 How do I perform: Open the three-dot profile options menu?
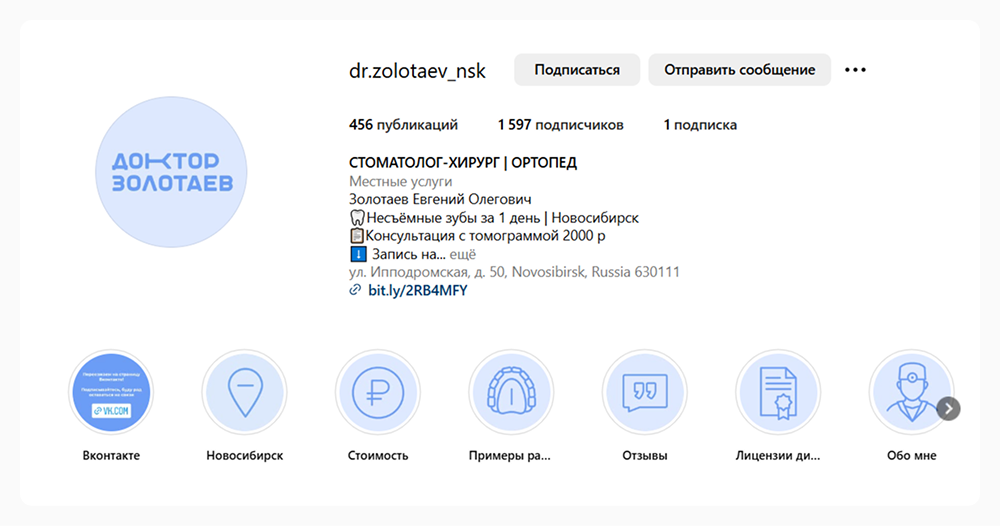pos(855,70)
